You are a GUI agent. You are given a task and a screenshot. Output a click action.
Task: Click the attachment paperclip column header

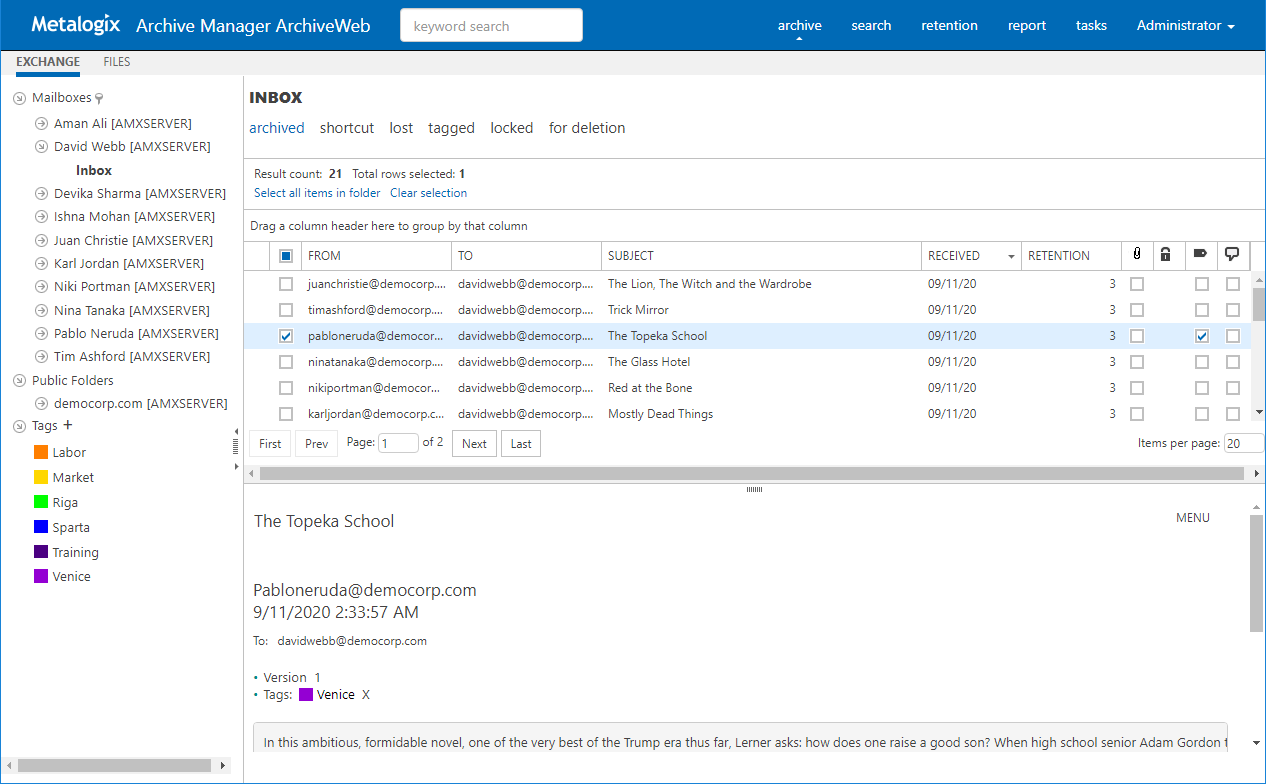1137,255
